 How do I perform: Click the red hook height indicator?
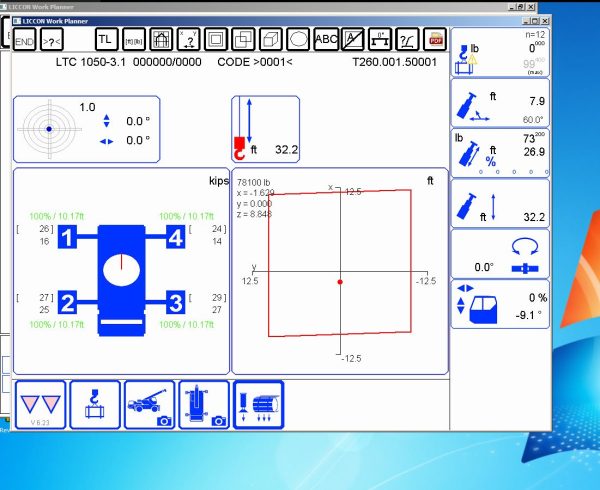(x=239, y=148)
